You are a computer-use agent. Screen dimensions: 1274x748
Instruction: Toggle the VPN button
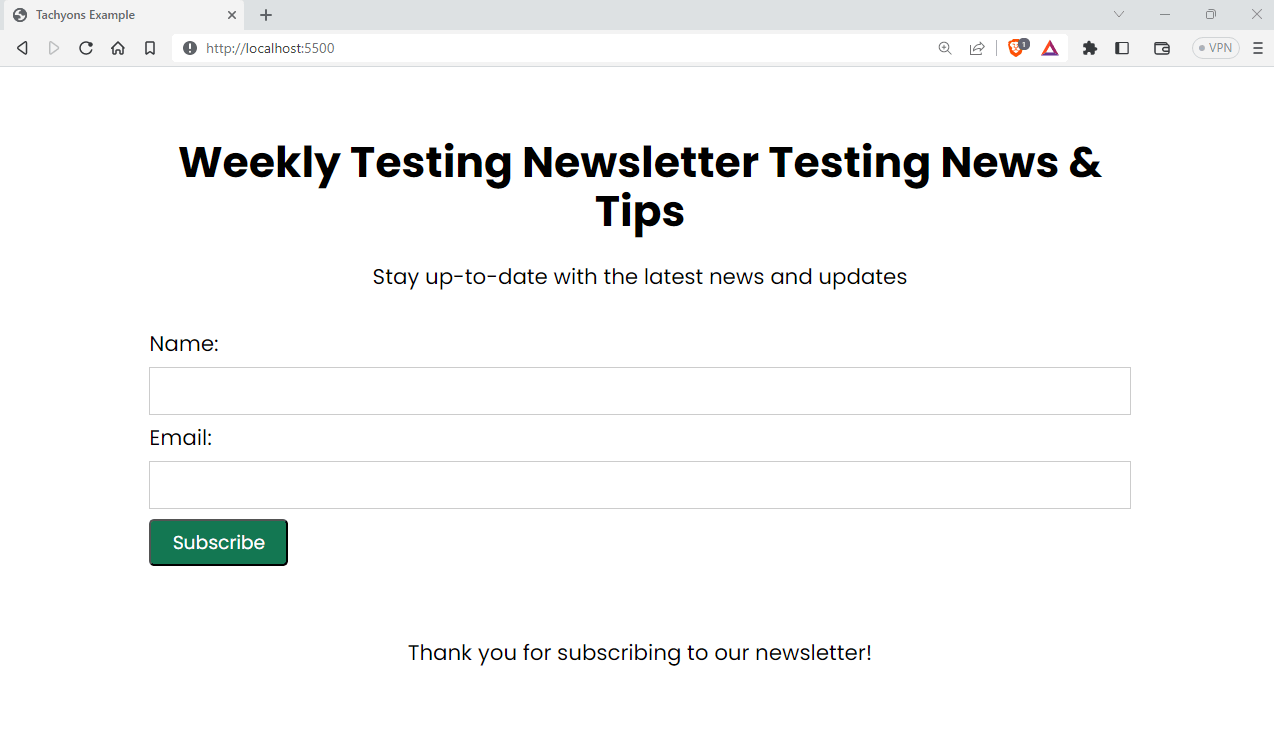point(1215,48)
